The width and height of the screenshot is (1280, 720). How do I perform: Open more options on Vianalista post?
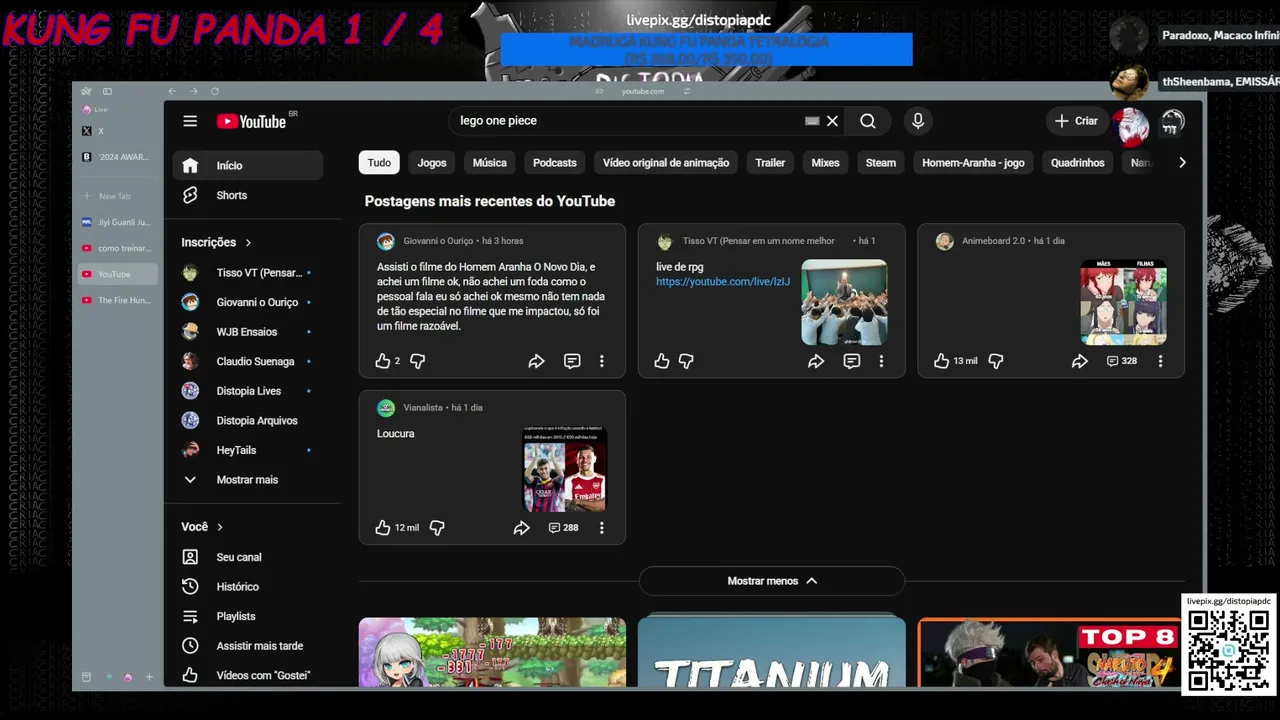pos(601,527)
